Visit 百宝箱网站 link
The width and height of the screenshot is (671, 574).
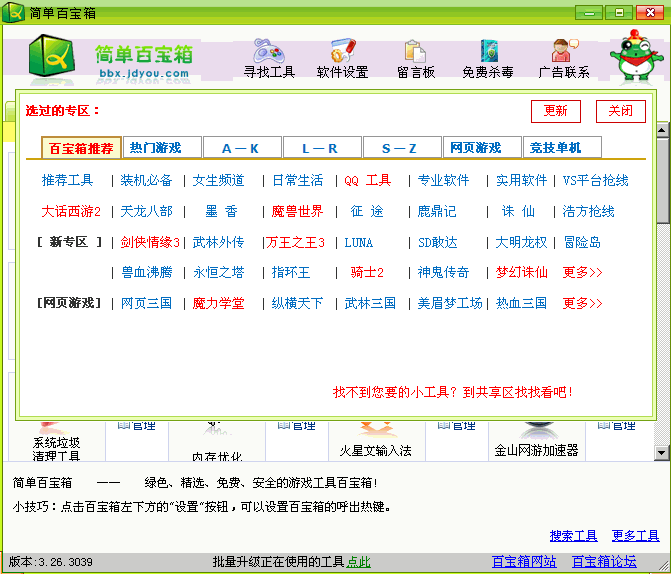[x=524, y=562]
